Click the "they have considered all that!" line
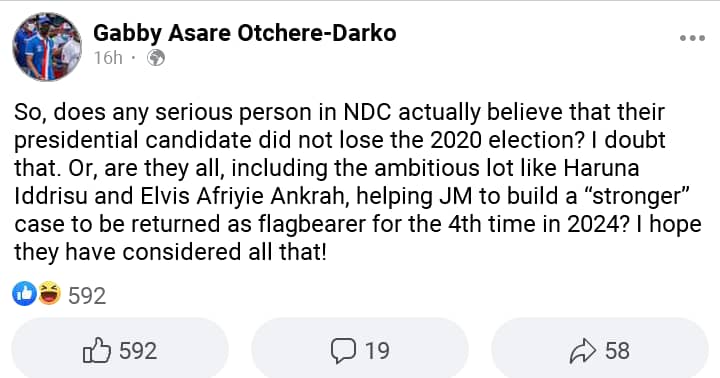Screen dimensions: 720x378 click(170, 252)
